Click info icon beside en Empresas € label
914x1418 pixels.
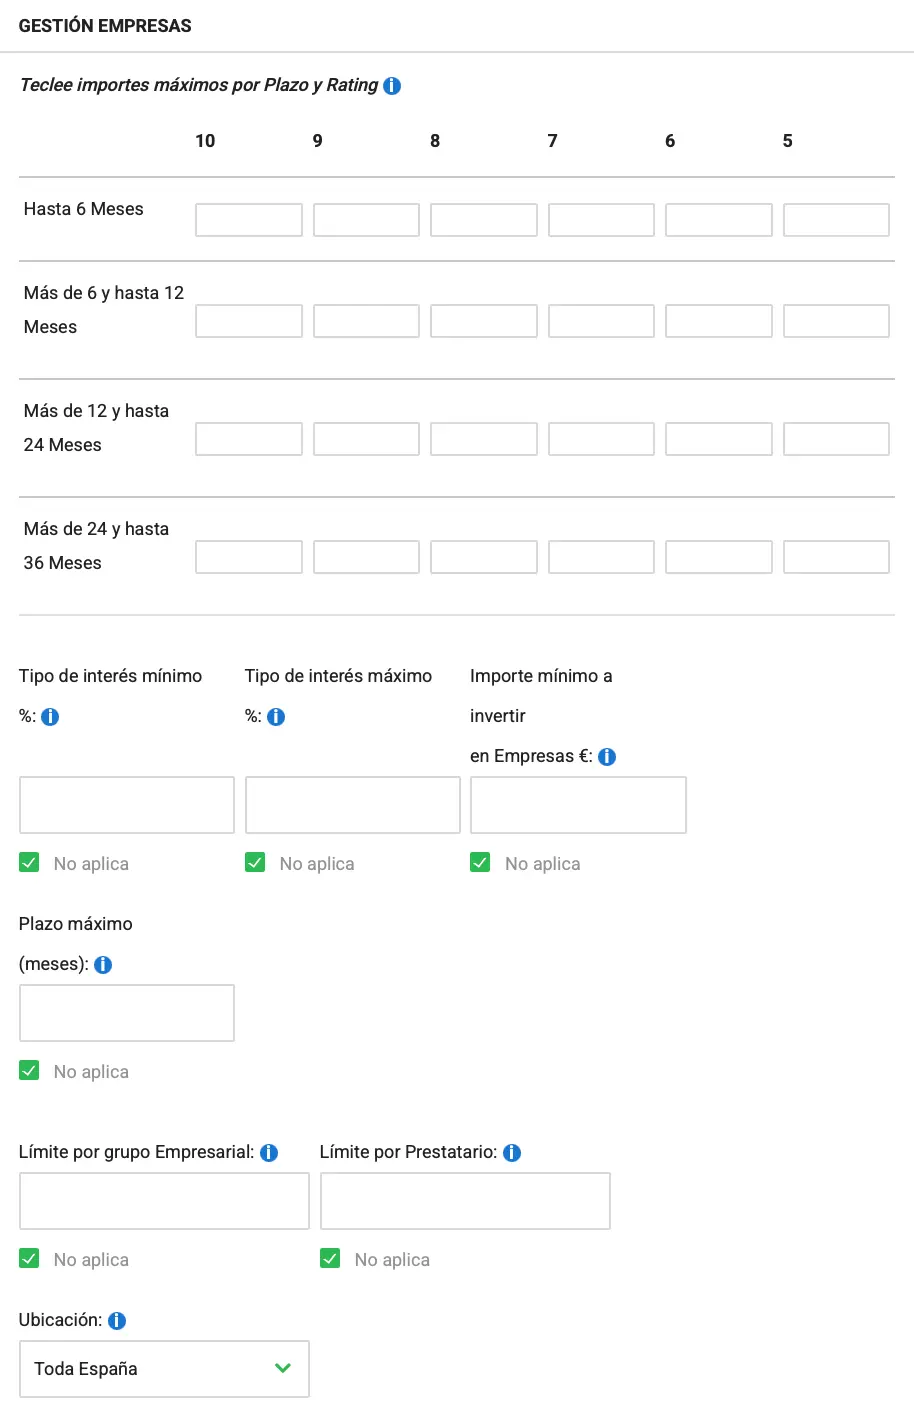click(x=607, y=757)
